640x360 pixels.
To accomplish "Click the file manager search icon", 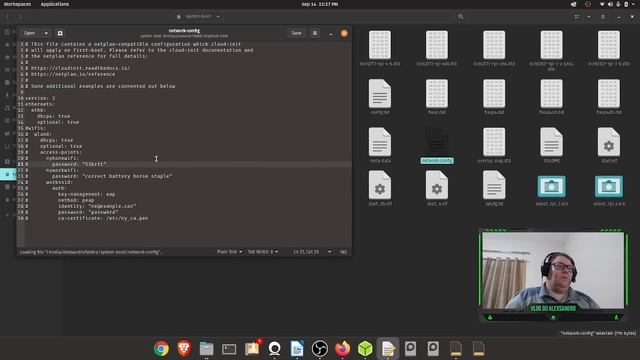I will click(460, 17).
